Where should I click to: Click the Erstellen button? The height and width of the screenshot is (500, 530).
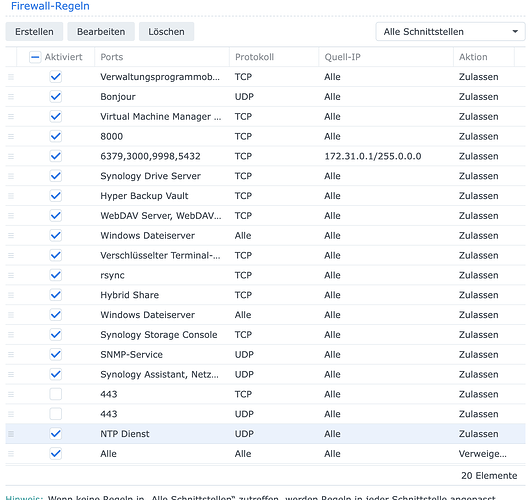click(34, 32)
